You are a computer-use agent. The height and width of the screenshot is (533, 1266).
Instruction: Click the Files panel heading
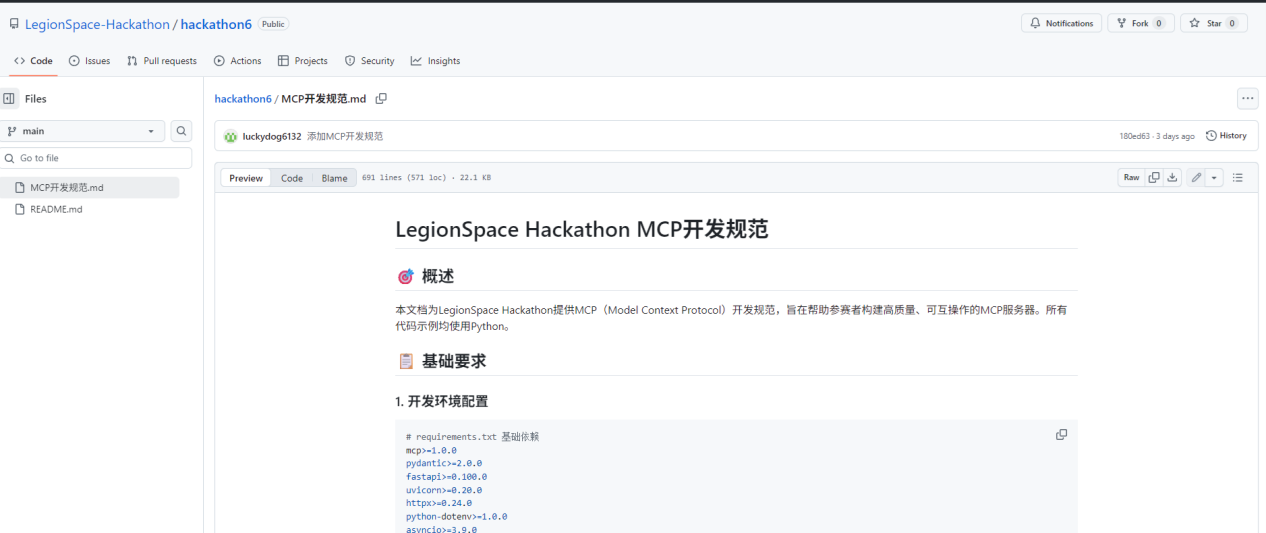coord(36,99)
